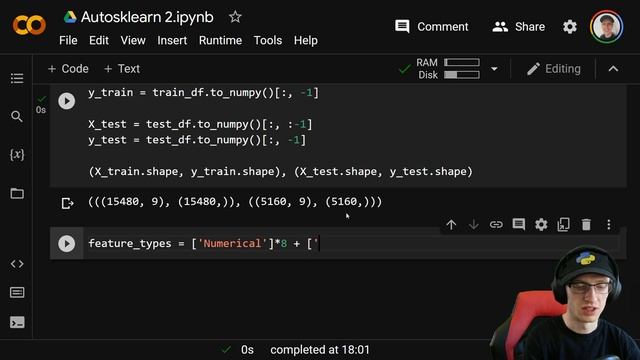The image size is (640, 360).
Task: Open Find and replace sidebar
Action: (17, 117)
